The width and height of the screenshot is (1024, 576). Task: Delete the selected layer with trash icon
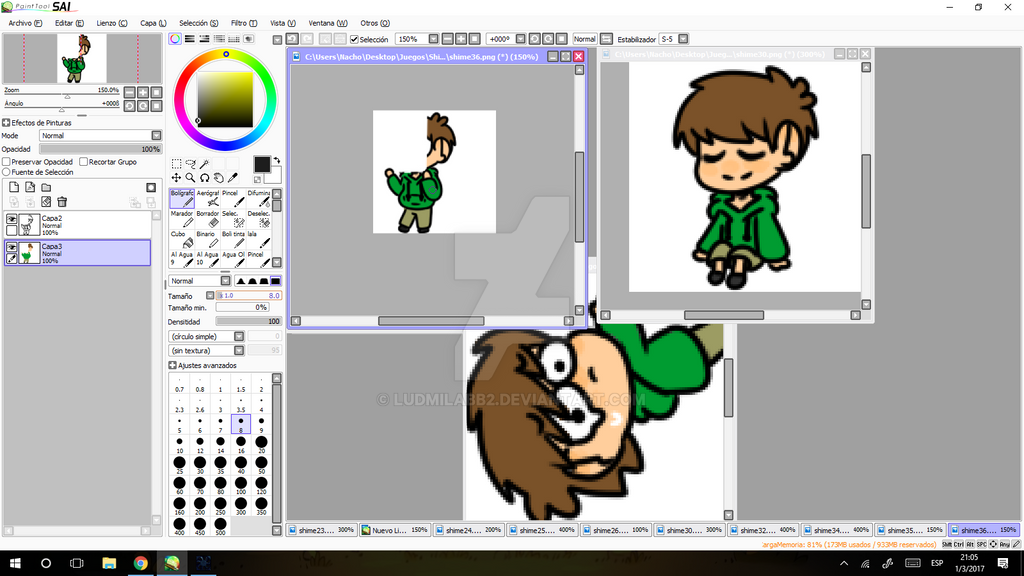point(62,202)
